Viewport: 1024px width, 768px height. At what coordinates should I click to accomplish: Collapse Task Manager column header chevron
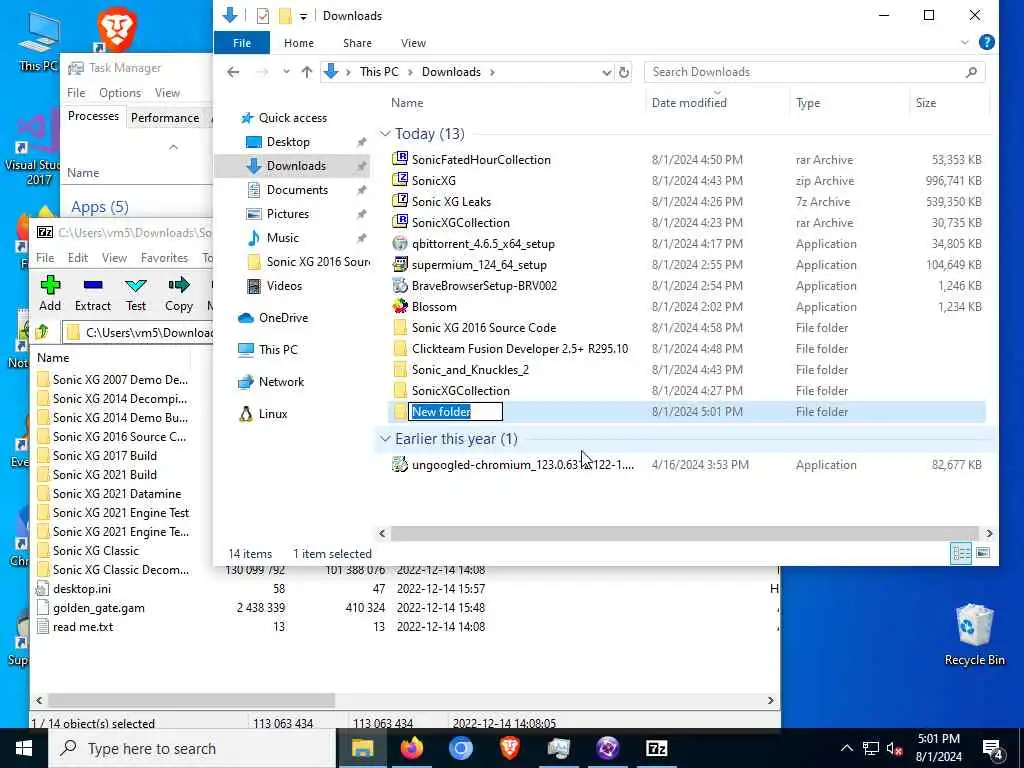pos(173,147)
